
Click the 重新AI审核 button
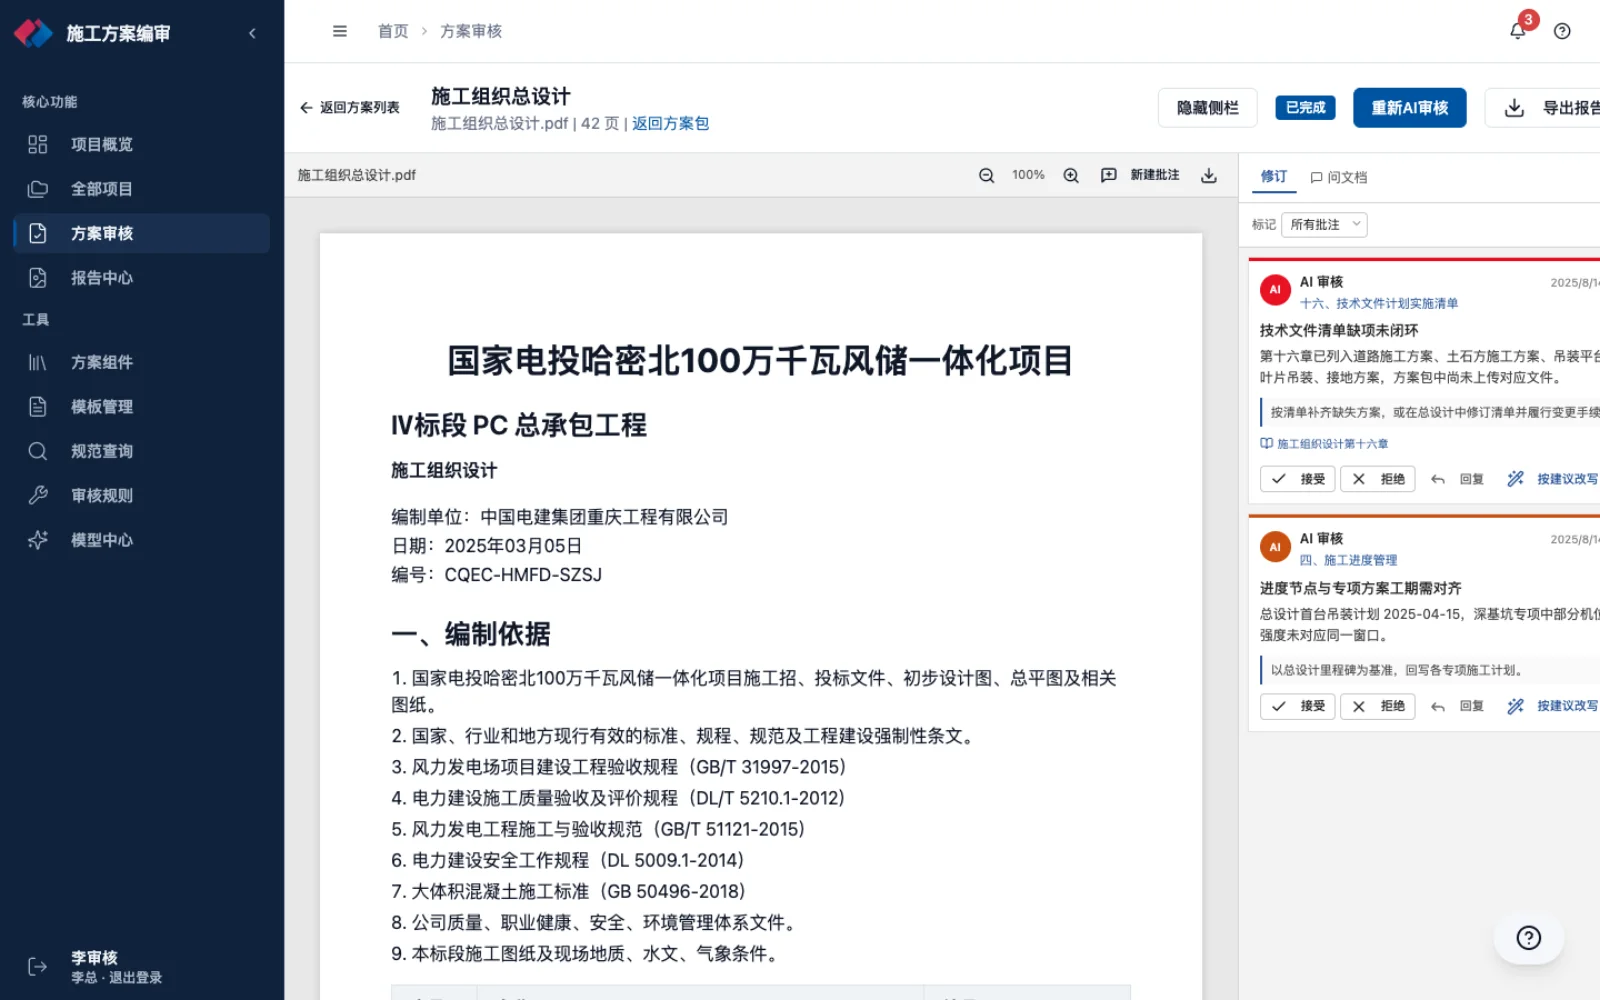(1409, 108)
